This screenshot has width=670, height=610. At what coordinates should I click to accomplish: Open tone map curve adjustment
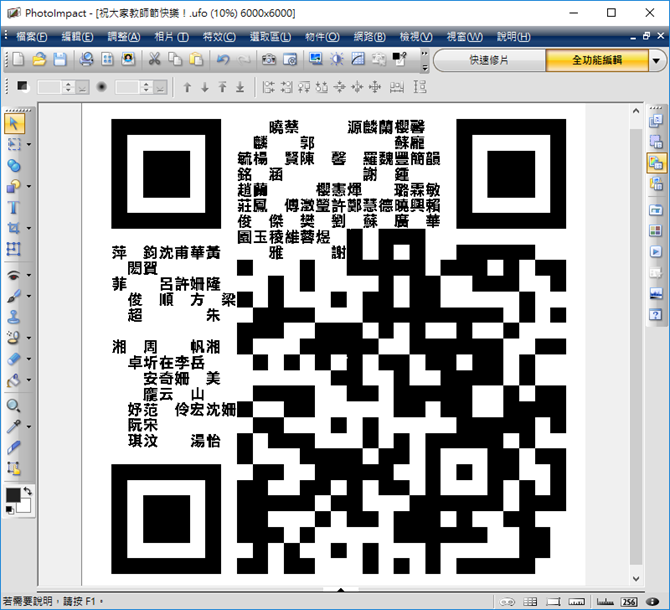tap(358, 59)
